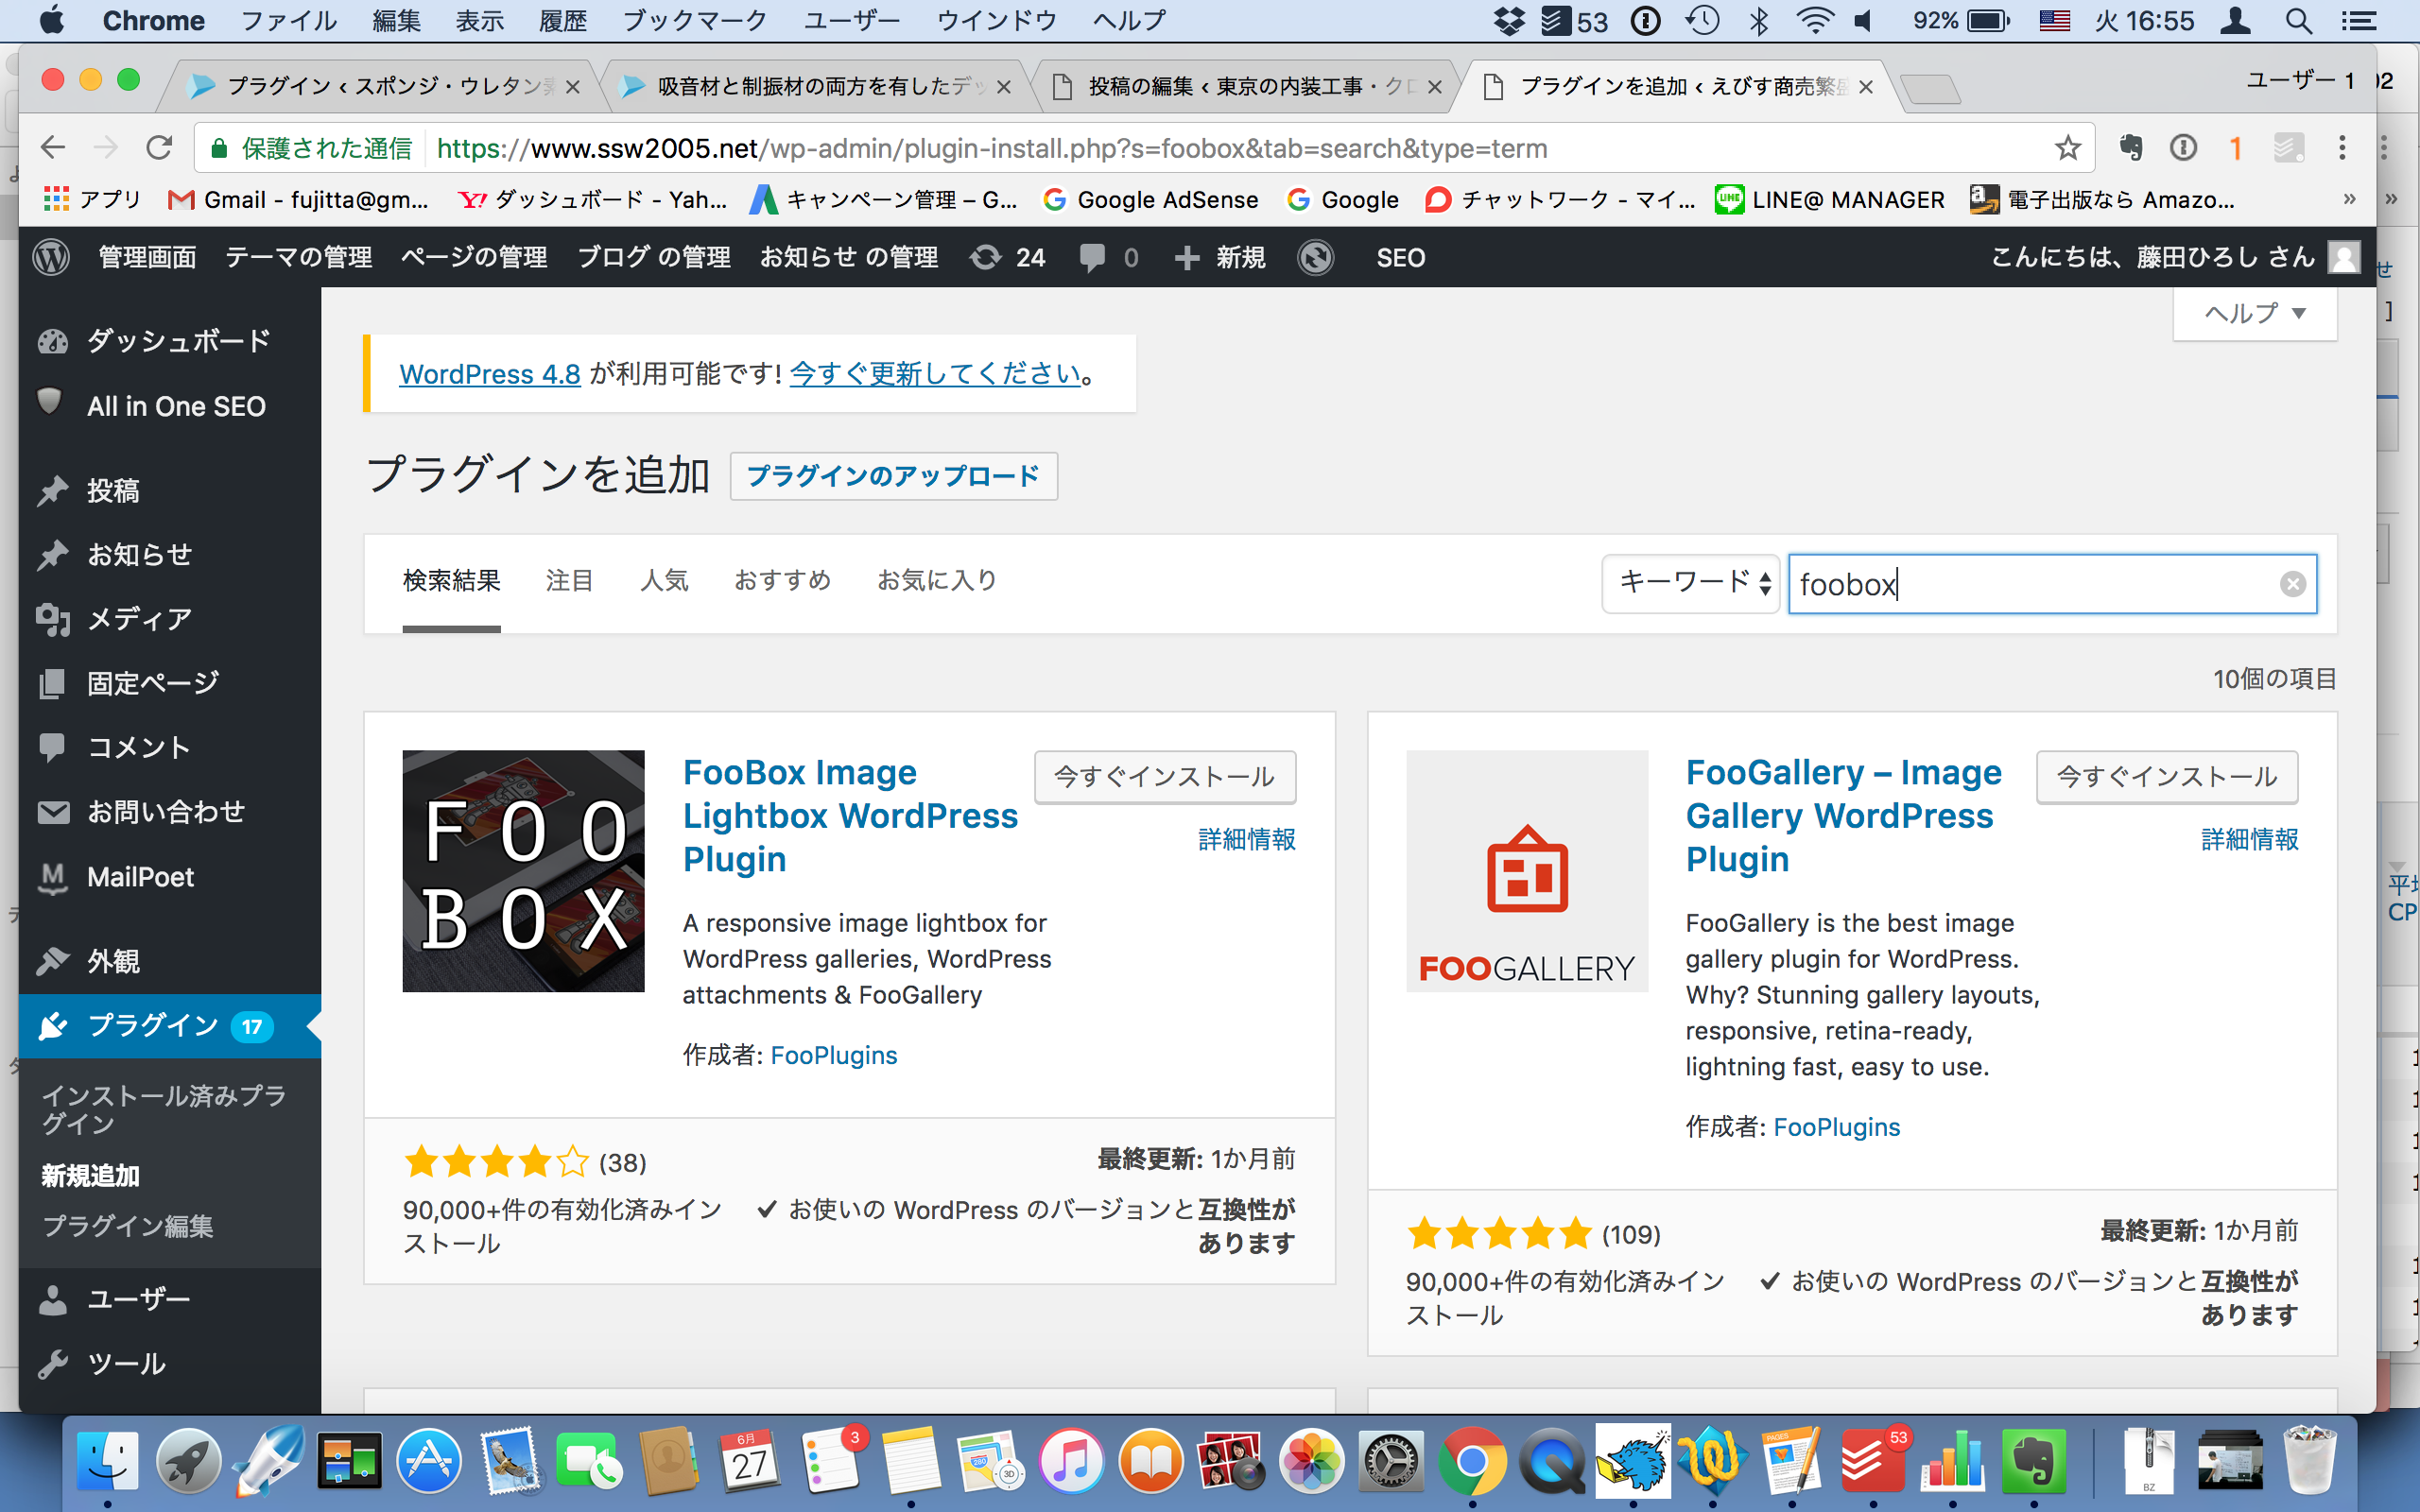The image size is (2420, 1512).
Task: Open 詳細情報 for FooGallery
Action: coord(2249,840)
